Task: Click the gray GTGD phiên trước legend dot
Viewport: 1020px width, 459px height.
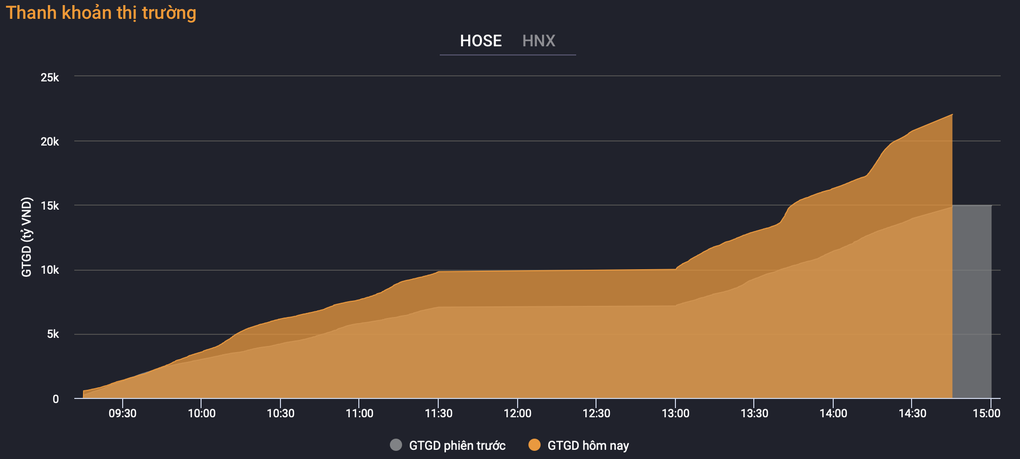Action: [396, 445]
